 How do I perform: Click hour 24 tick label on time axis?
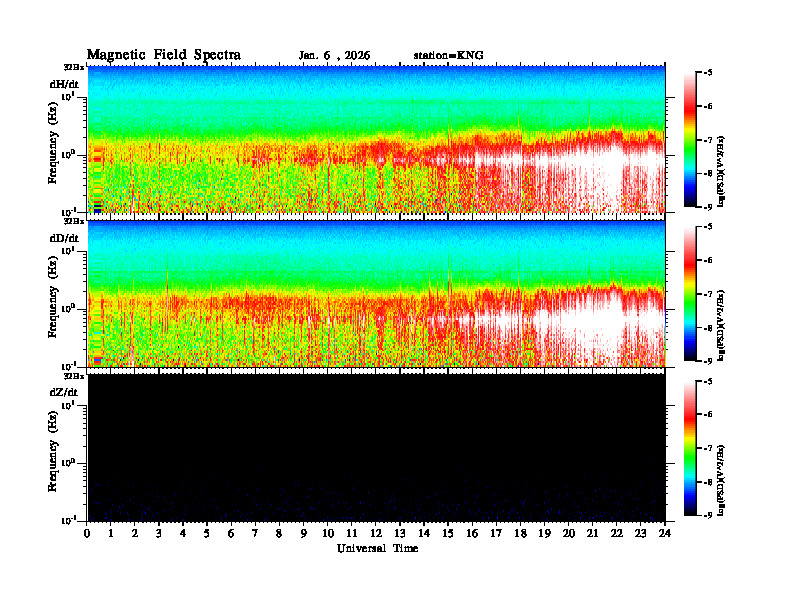tap(665, 533)
